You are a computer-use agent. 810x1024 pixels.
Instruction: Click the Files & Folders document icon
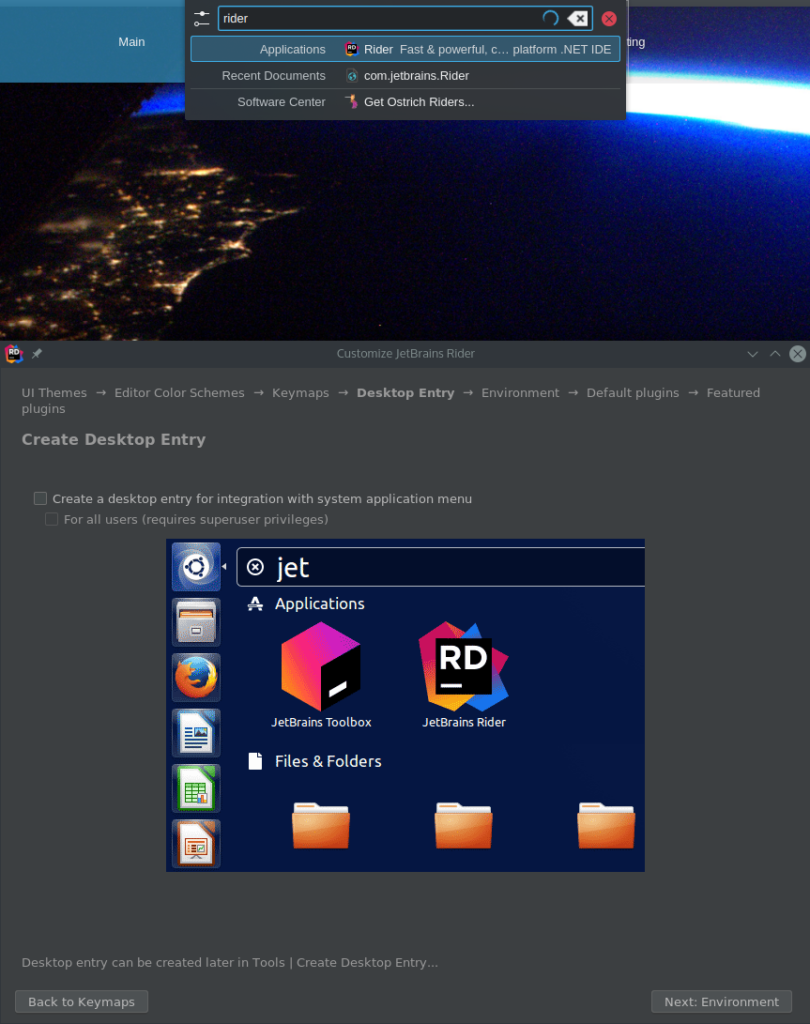255,761
